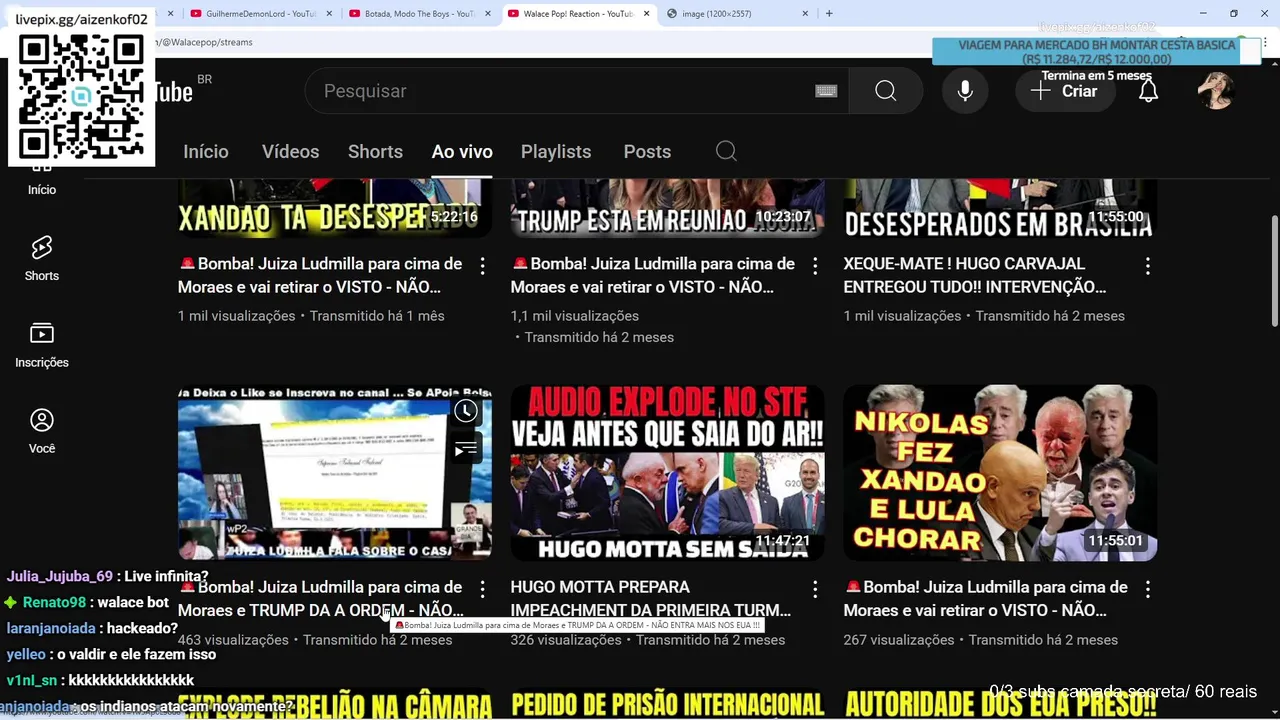Screen dimensions: 1280x720
Task: Open the notifications bell
Action: pos(1148,91)
